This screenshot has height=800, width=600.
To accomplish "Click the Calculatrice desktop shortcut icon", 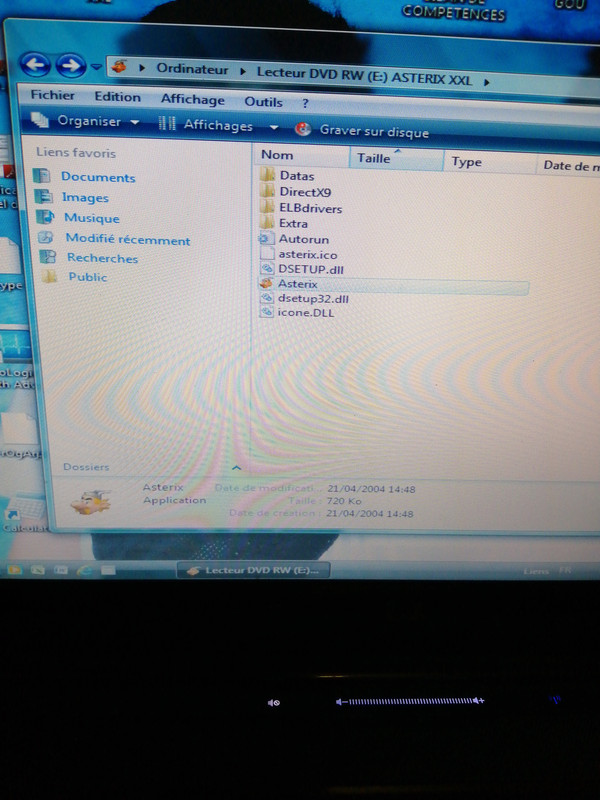I will tap(24, 509).
